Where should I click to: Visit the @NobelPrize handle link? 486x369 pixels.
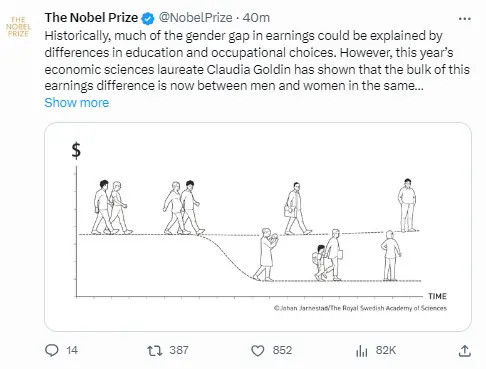pos(195,18)
